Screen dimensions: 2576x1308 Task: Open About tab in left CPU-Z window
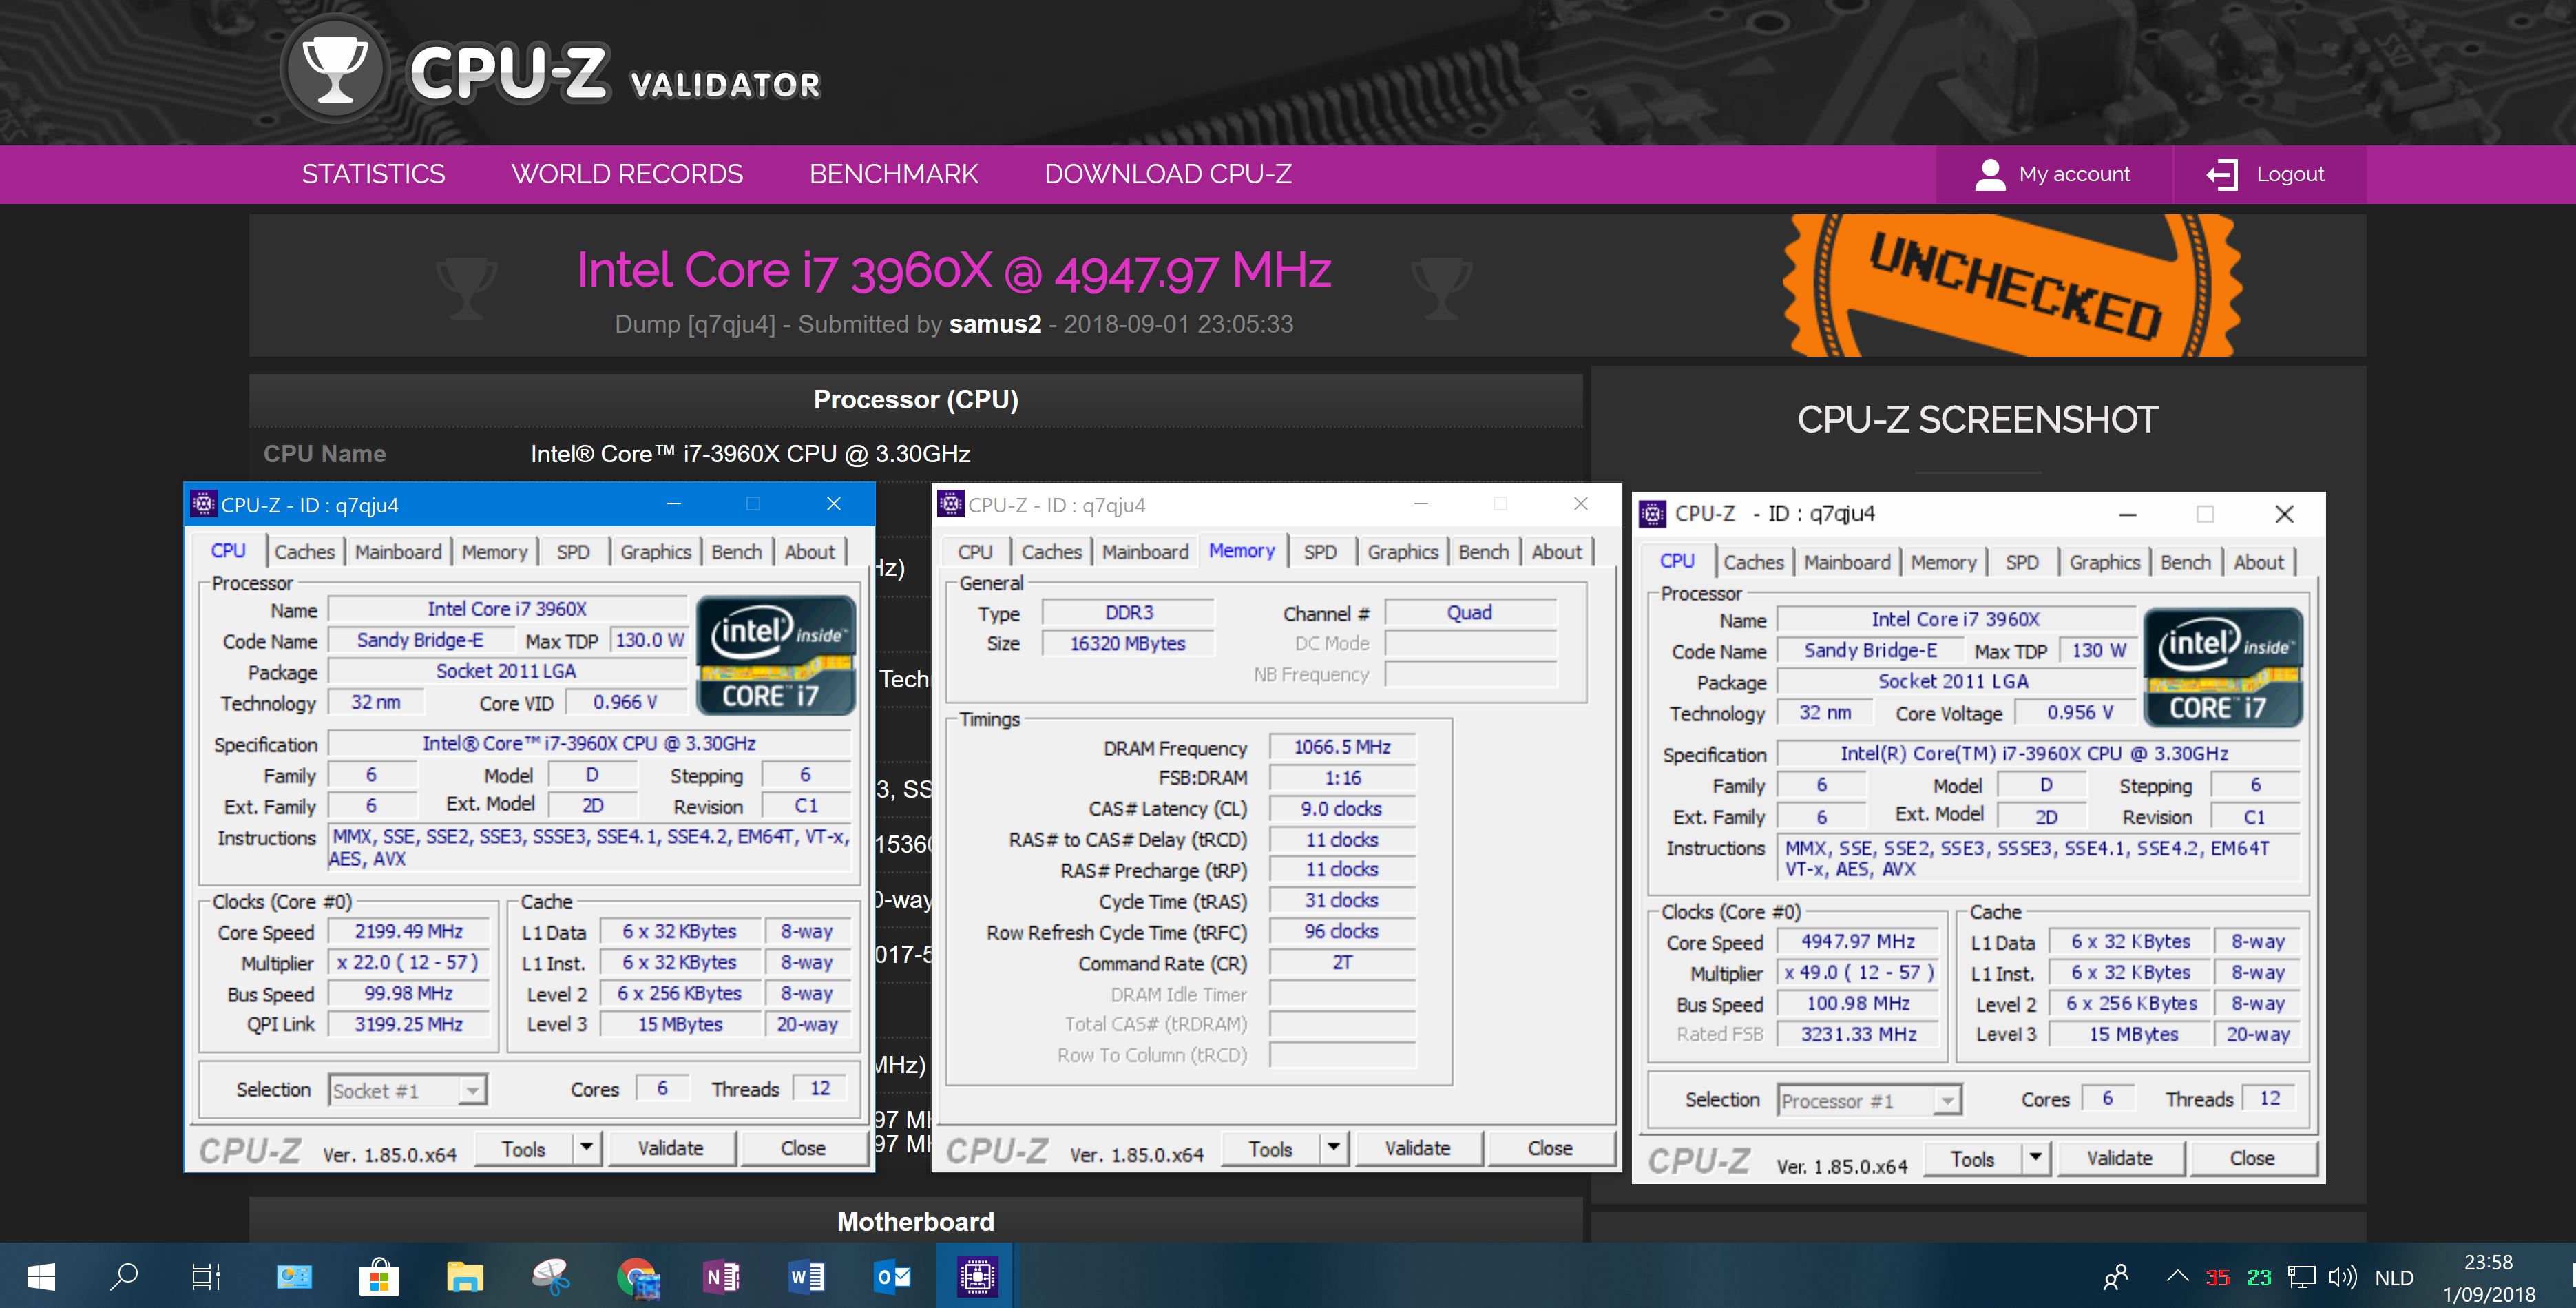tap(809, 552)
